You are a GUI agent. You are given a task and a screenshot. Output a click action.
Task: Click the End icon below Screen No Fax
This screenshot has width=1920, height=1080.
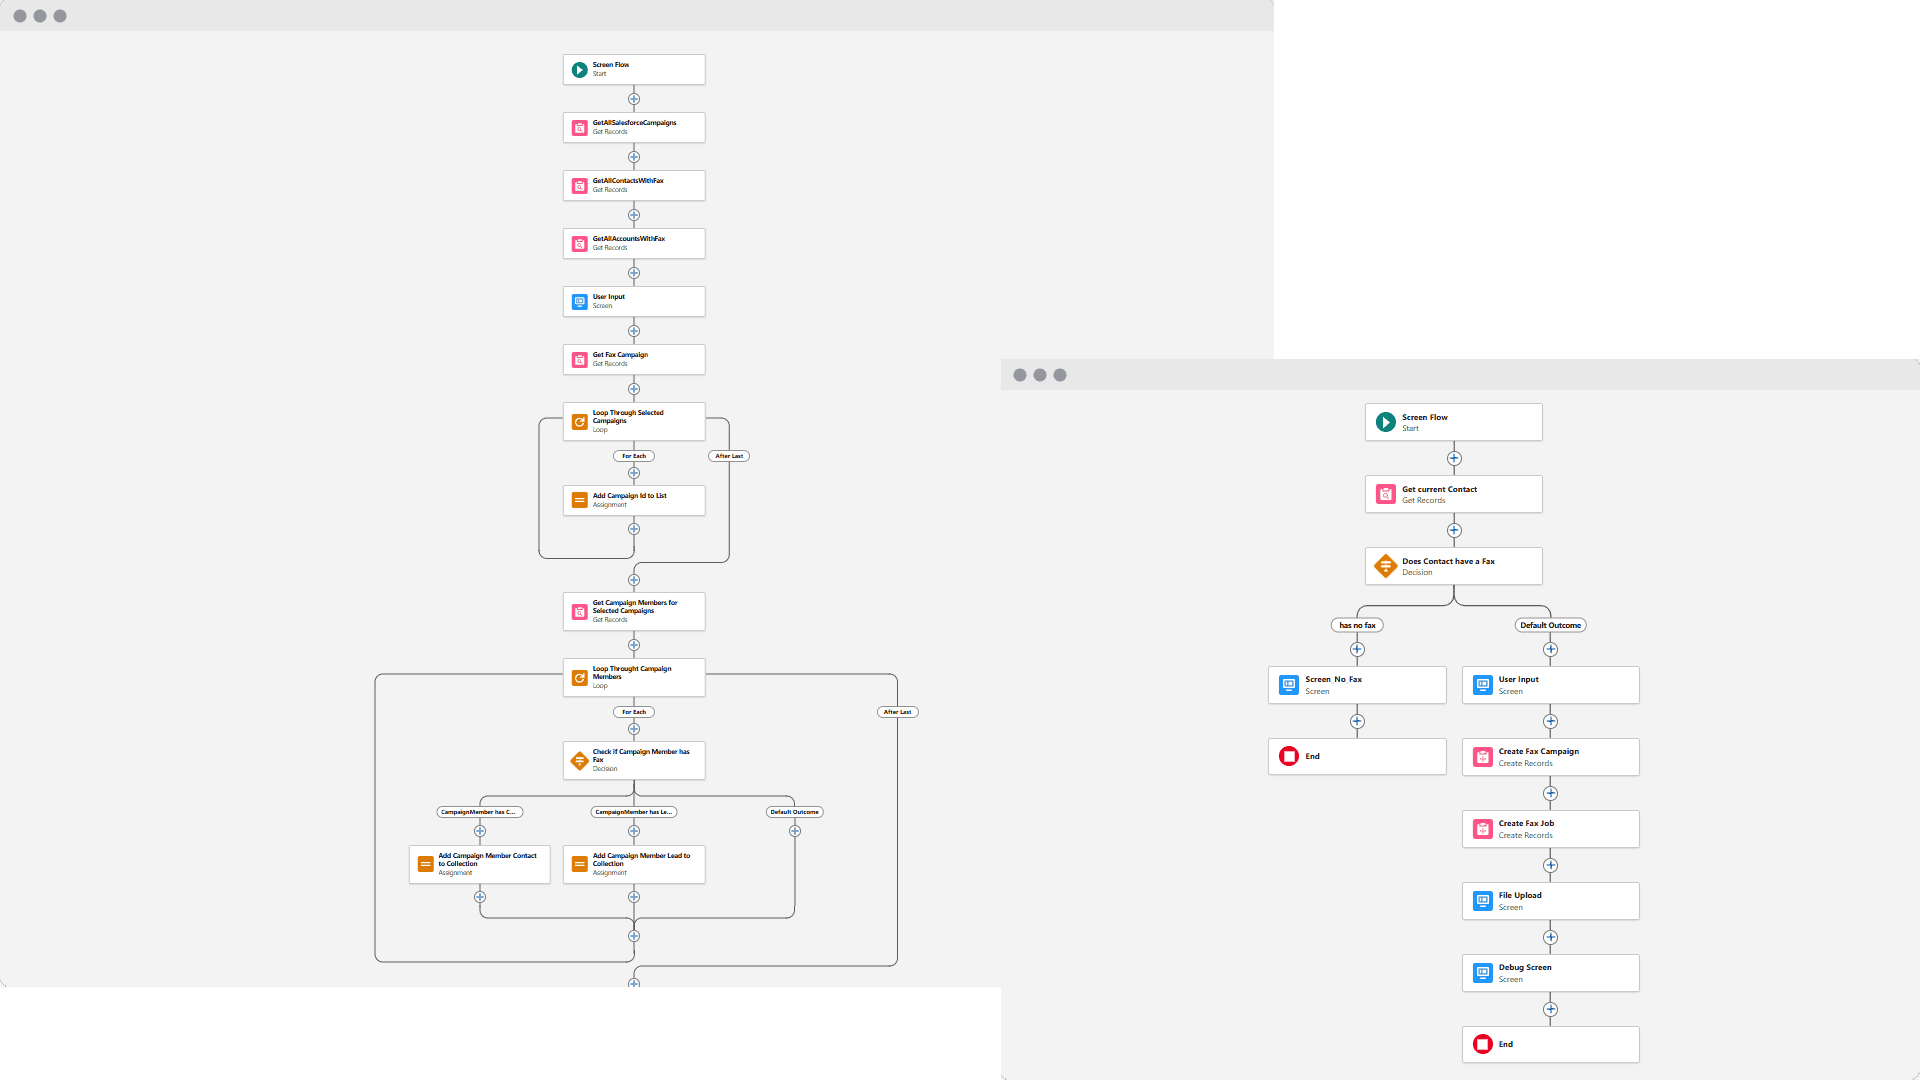coord(1289,756)
